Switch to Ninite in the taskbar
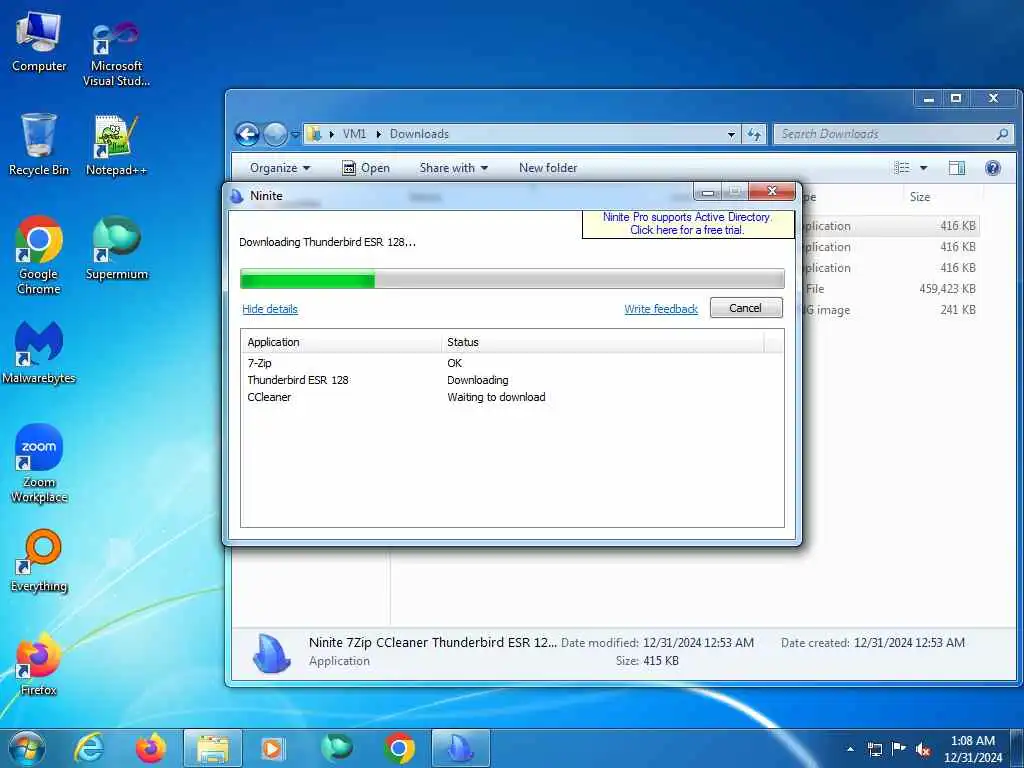The height and width of the screenshot is (768, 1024). point(461,748)
